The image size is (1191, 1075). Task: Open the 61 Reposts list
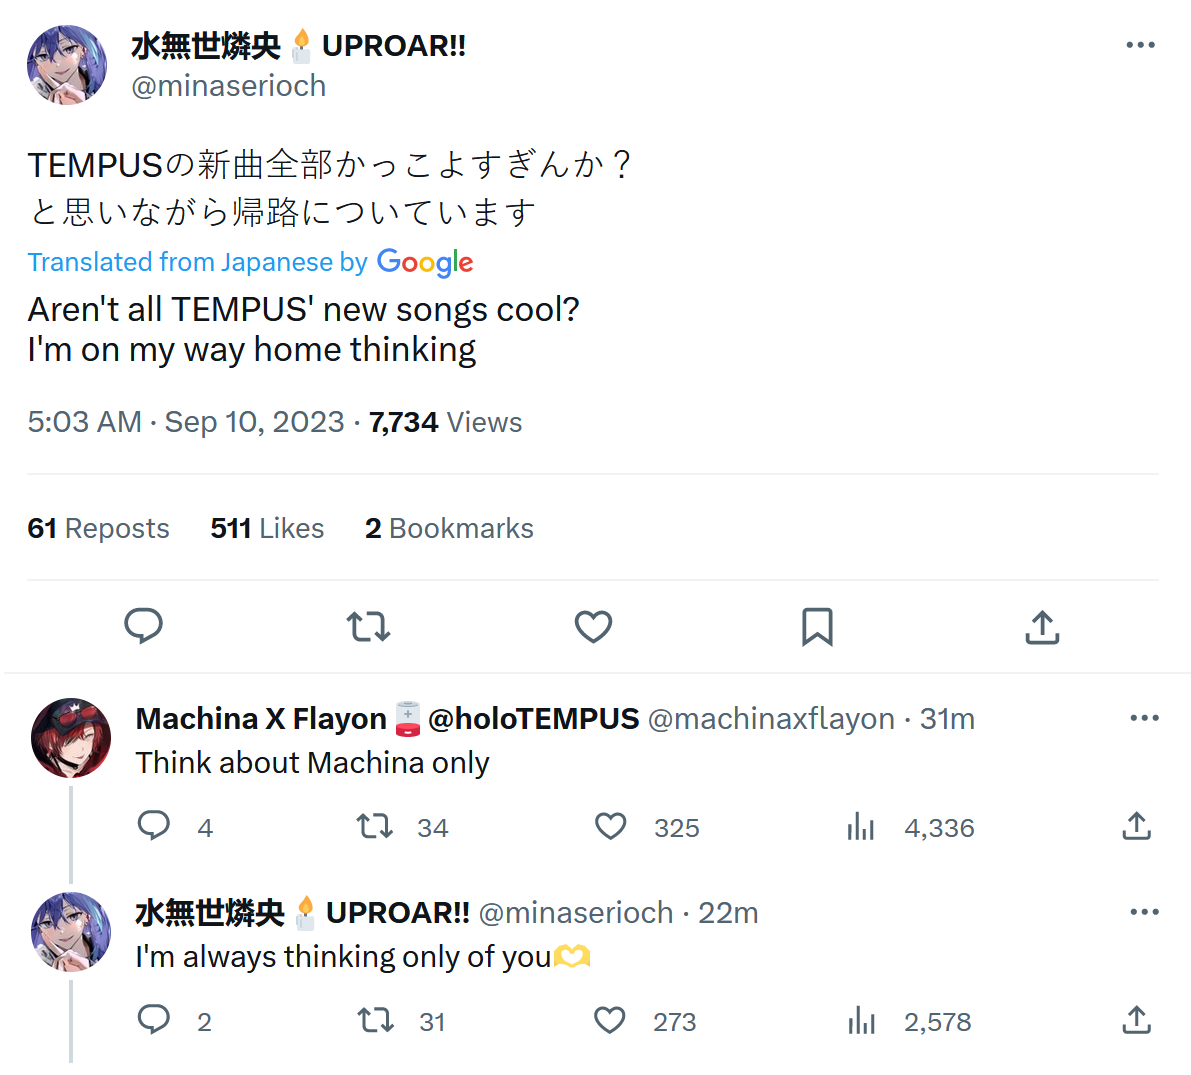[x=98, y=528]
